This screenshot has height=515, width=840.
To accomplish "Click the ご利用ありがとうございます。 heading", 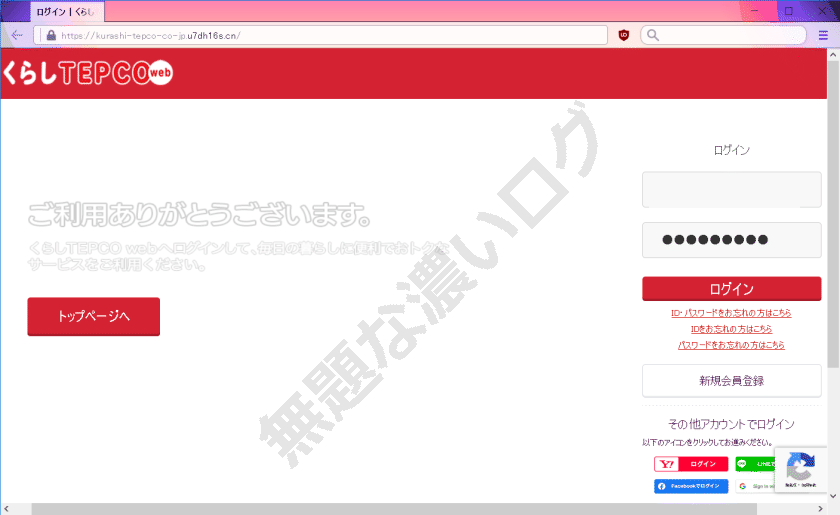I will (199, 214).
